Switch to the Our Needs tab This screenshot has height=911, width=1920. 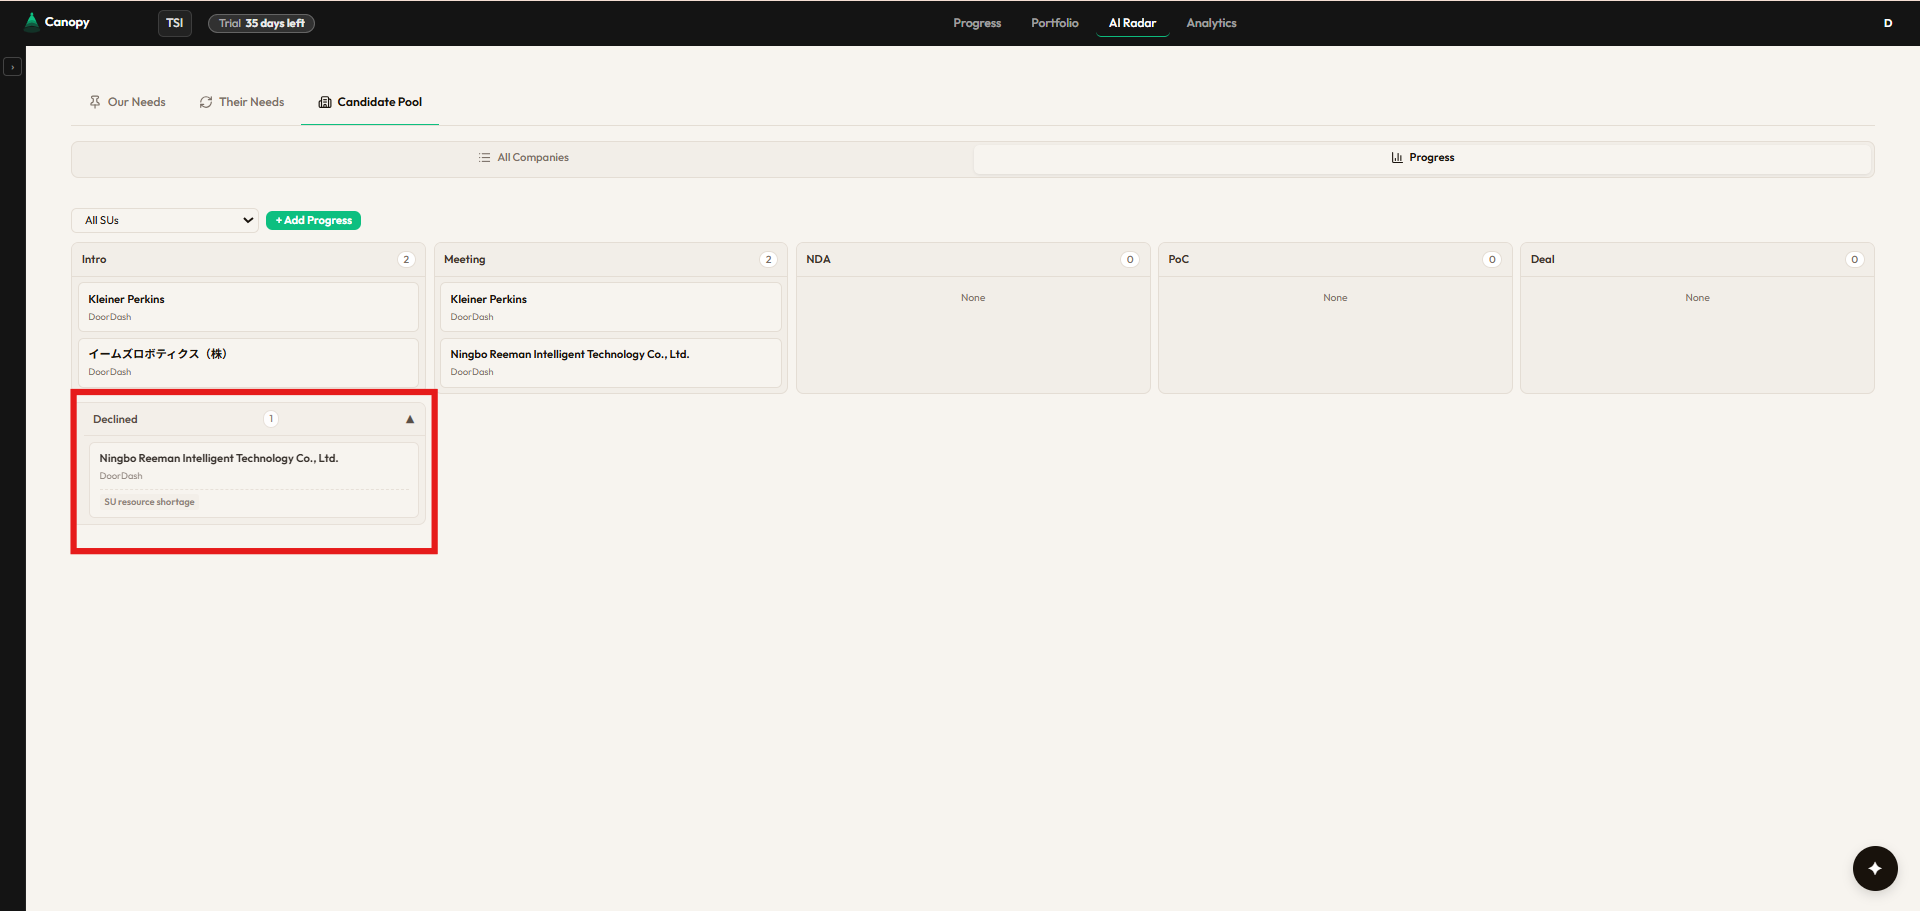click(127, 102)
